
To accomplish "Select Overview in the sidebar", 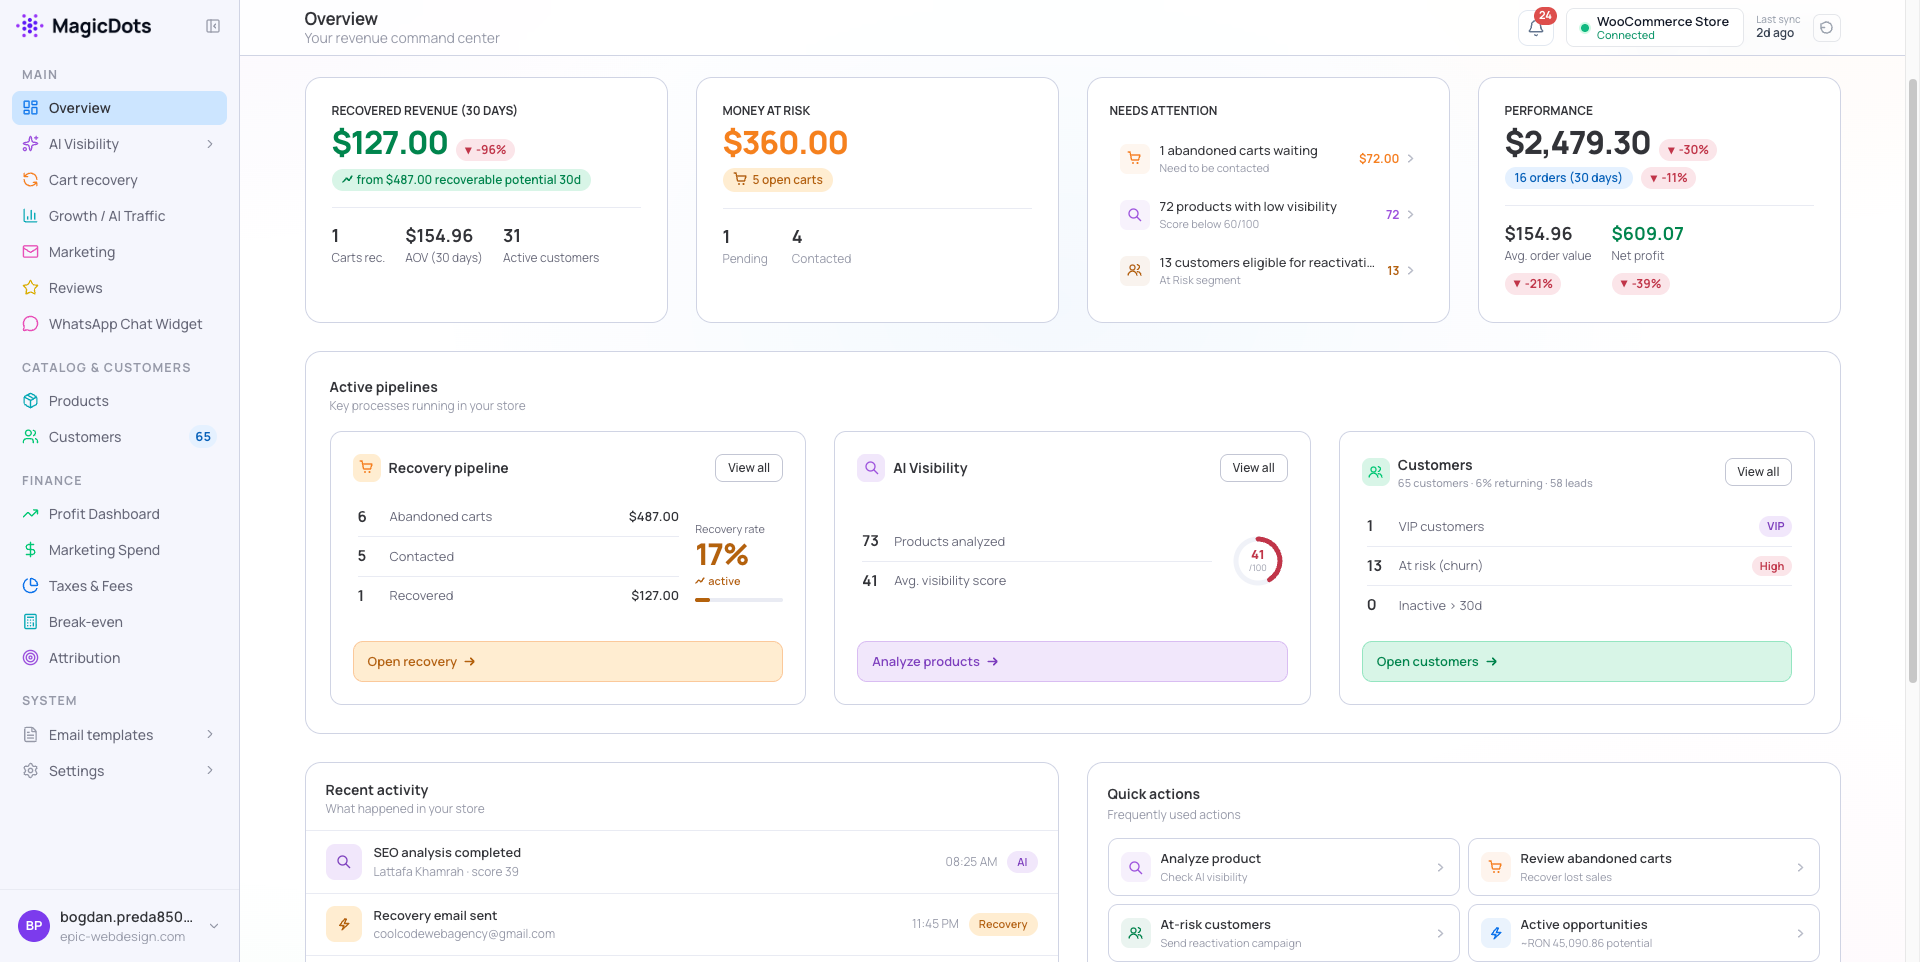I will [119, 108].
